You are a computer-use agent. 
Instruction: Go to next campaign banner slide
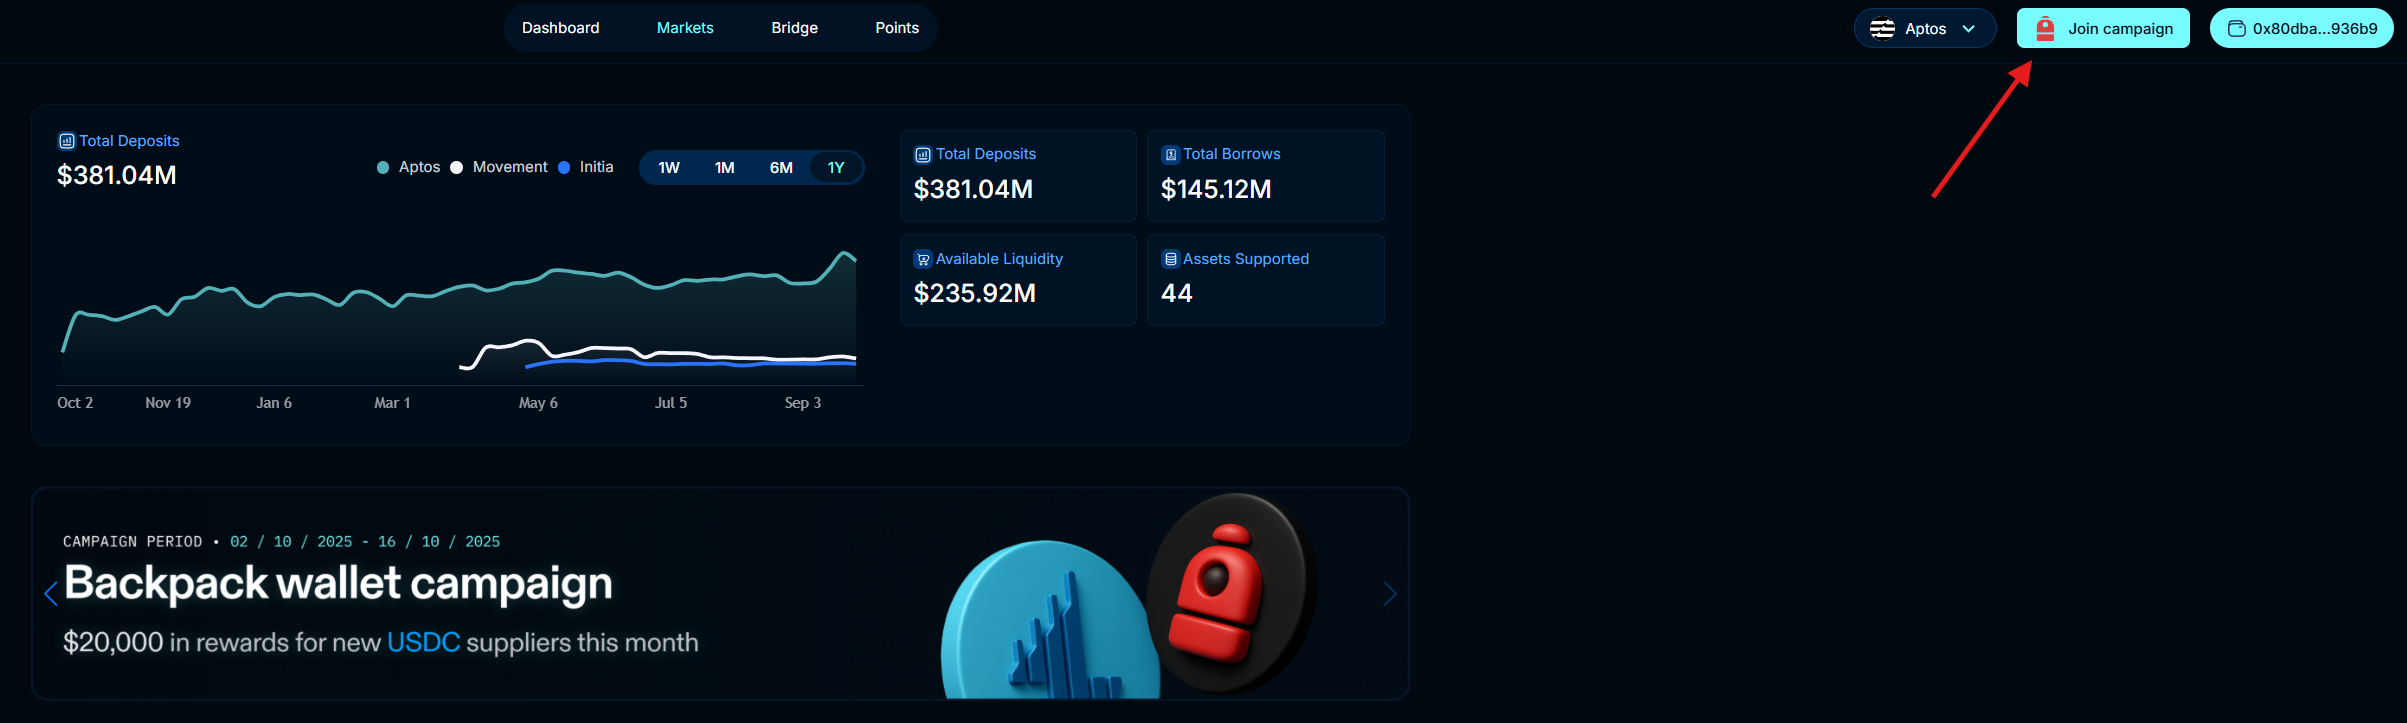pos(1389,594)
